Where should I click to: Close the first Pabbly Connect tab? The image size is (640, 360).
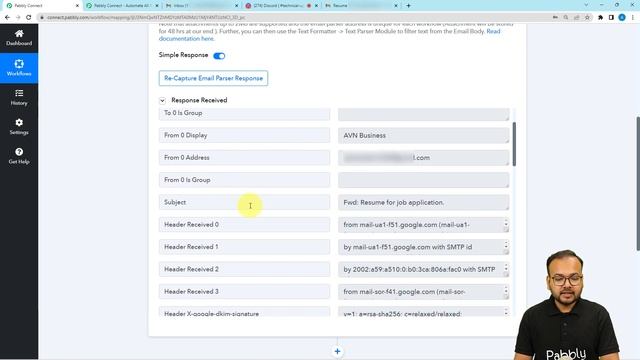tap(77, 6)
